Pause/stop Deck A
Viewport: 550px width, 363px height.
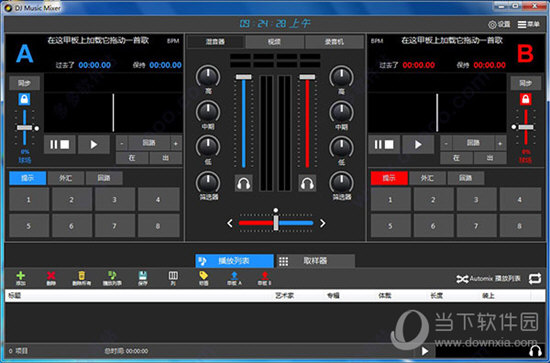pos(60,144)
